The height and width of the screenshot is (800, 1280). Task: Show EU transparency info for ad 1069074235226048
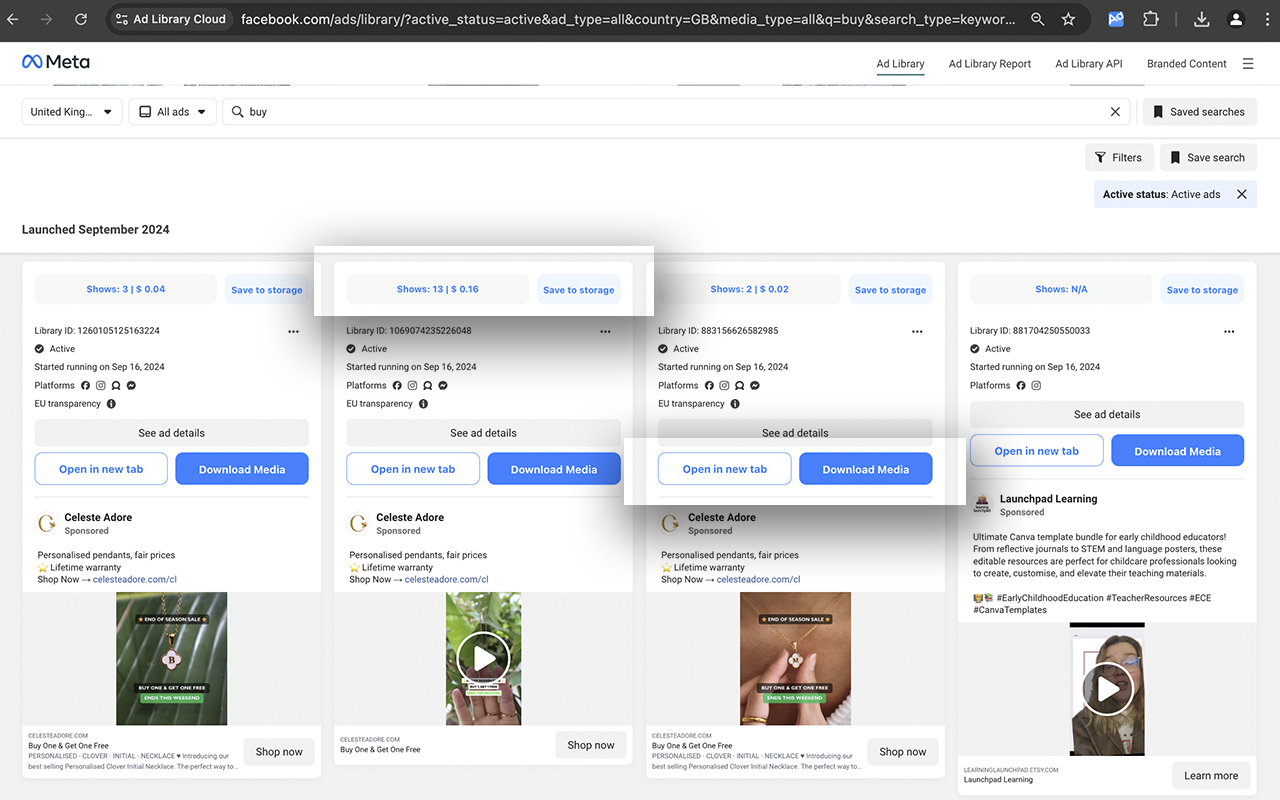pos(423,404)
